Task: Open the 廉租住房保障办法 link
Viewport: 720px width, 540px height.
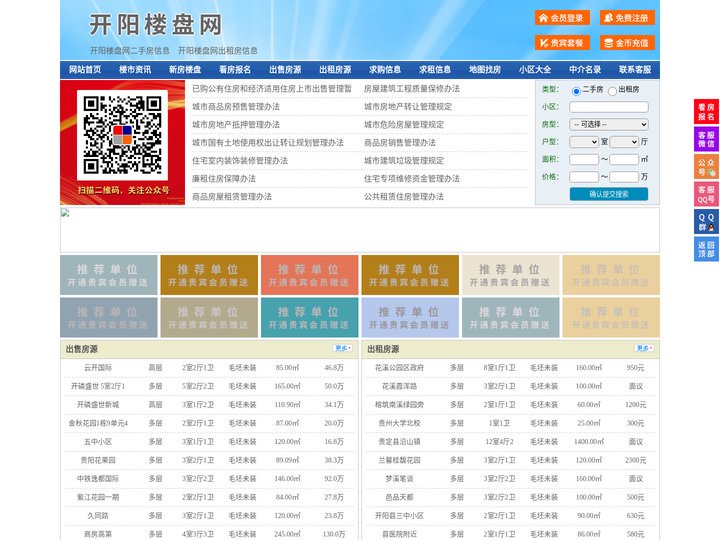Action: (224, 179)
